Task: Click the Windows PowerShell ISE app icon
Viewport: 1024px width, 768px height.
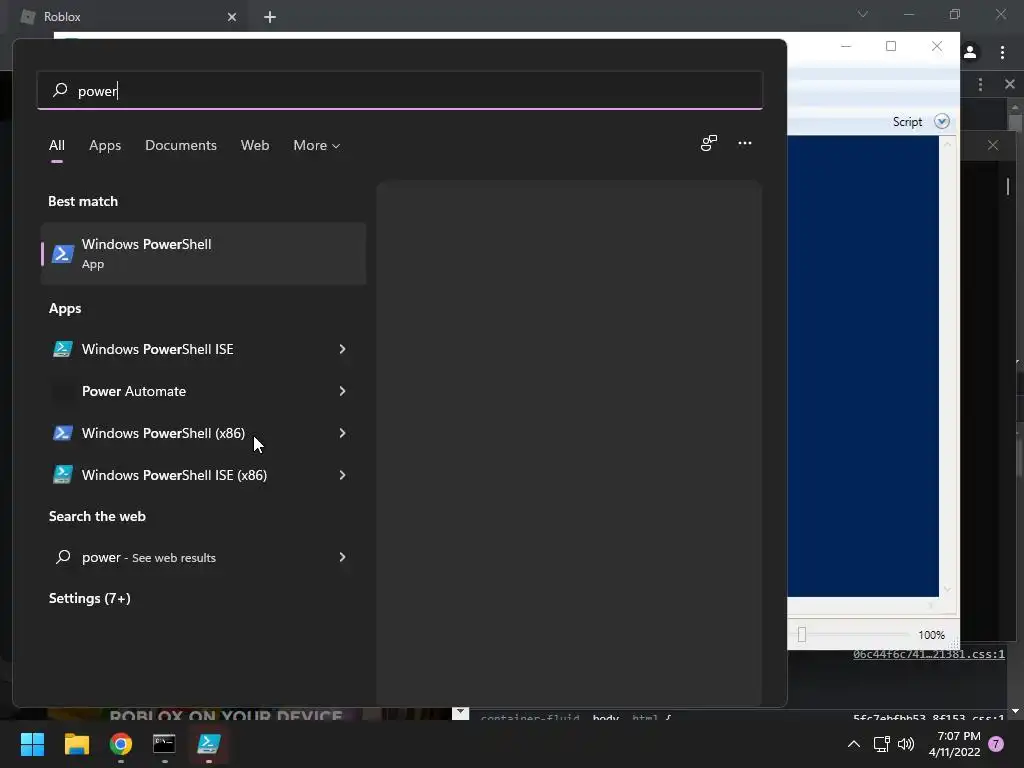Action: pos(63,349)
